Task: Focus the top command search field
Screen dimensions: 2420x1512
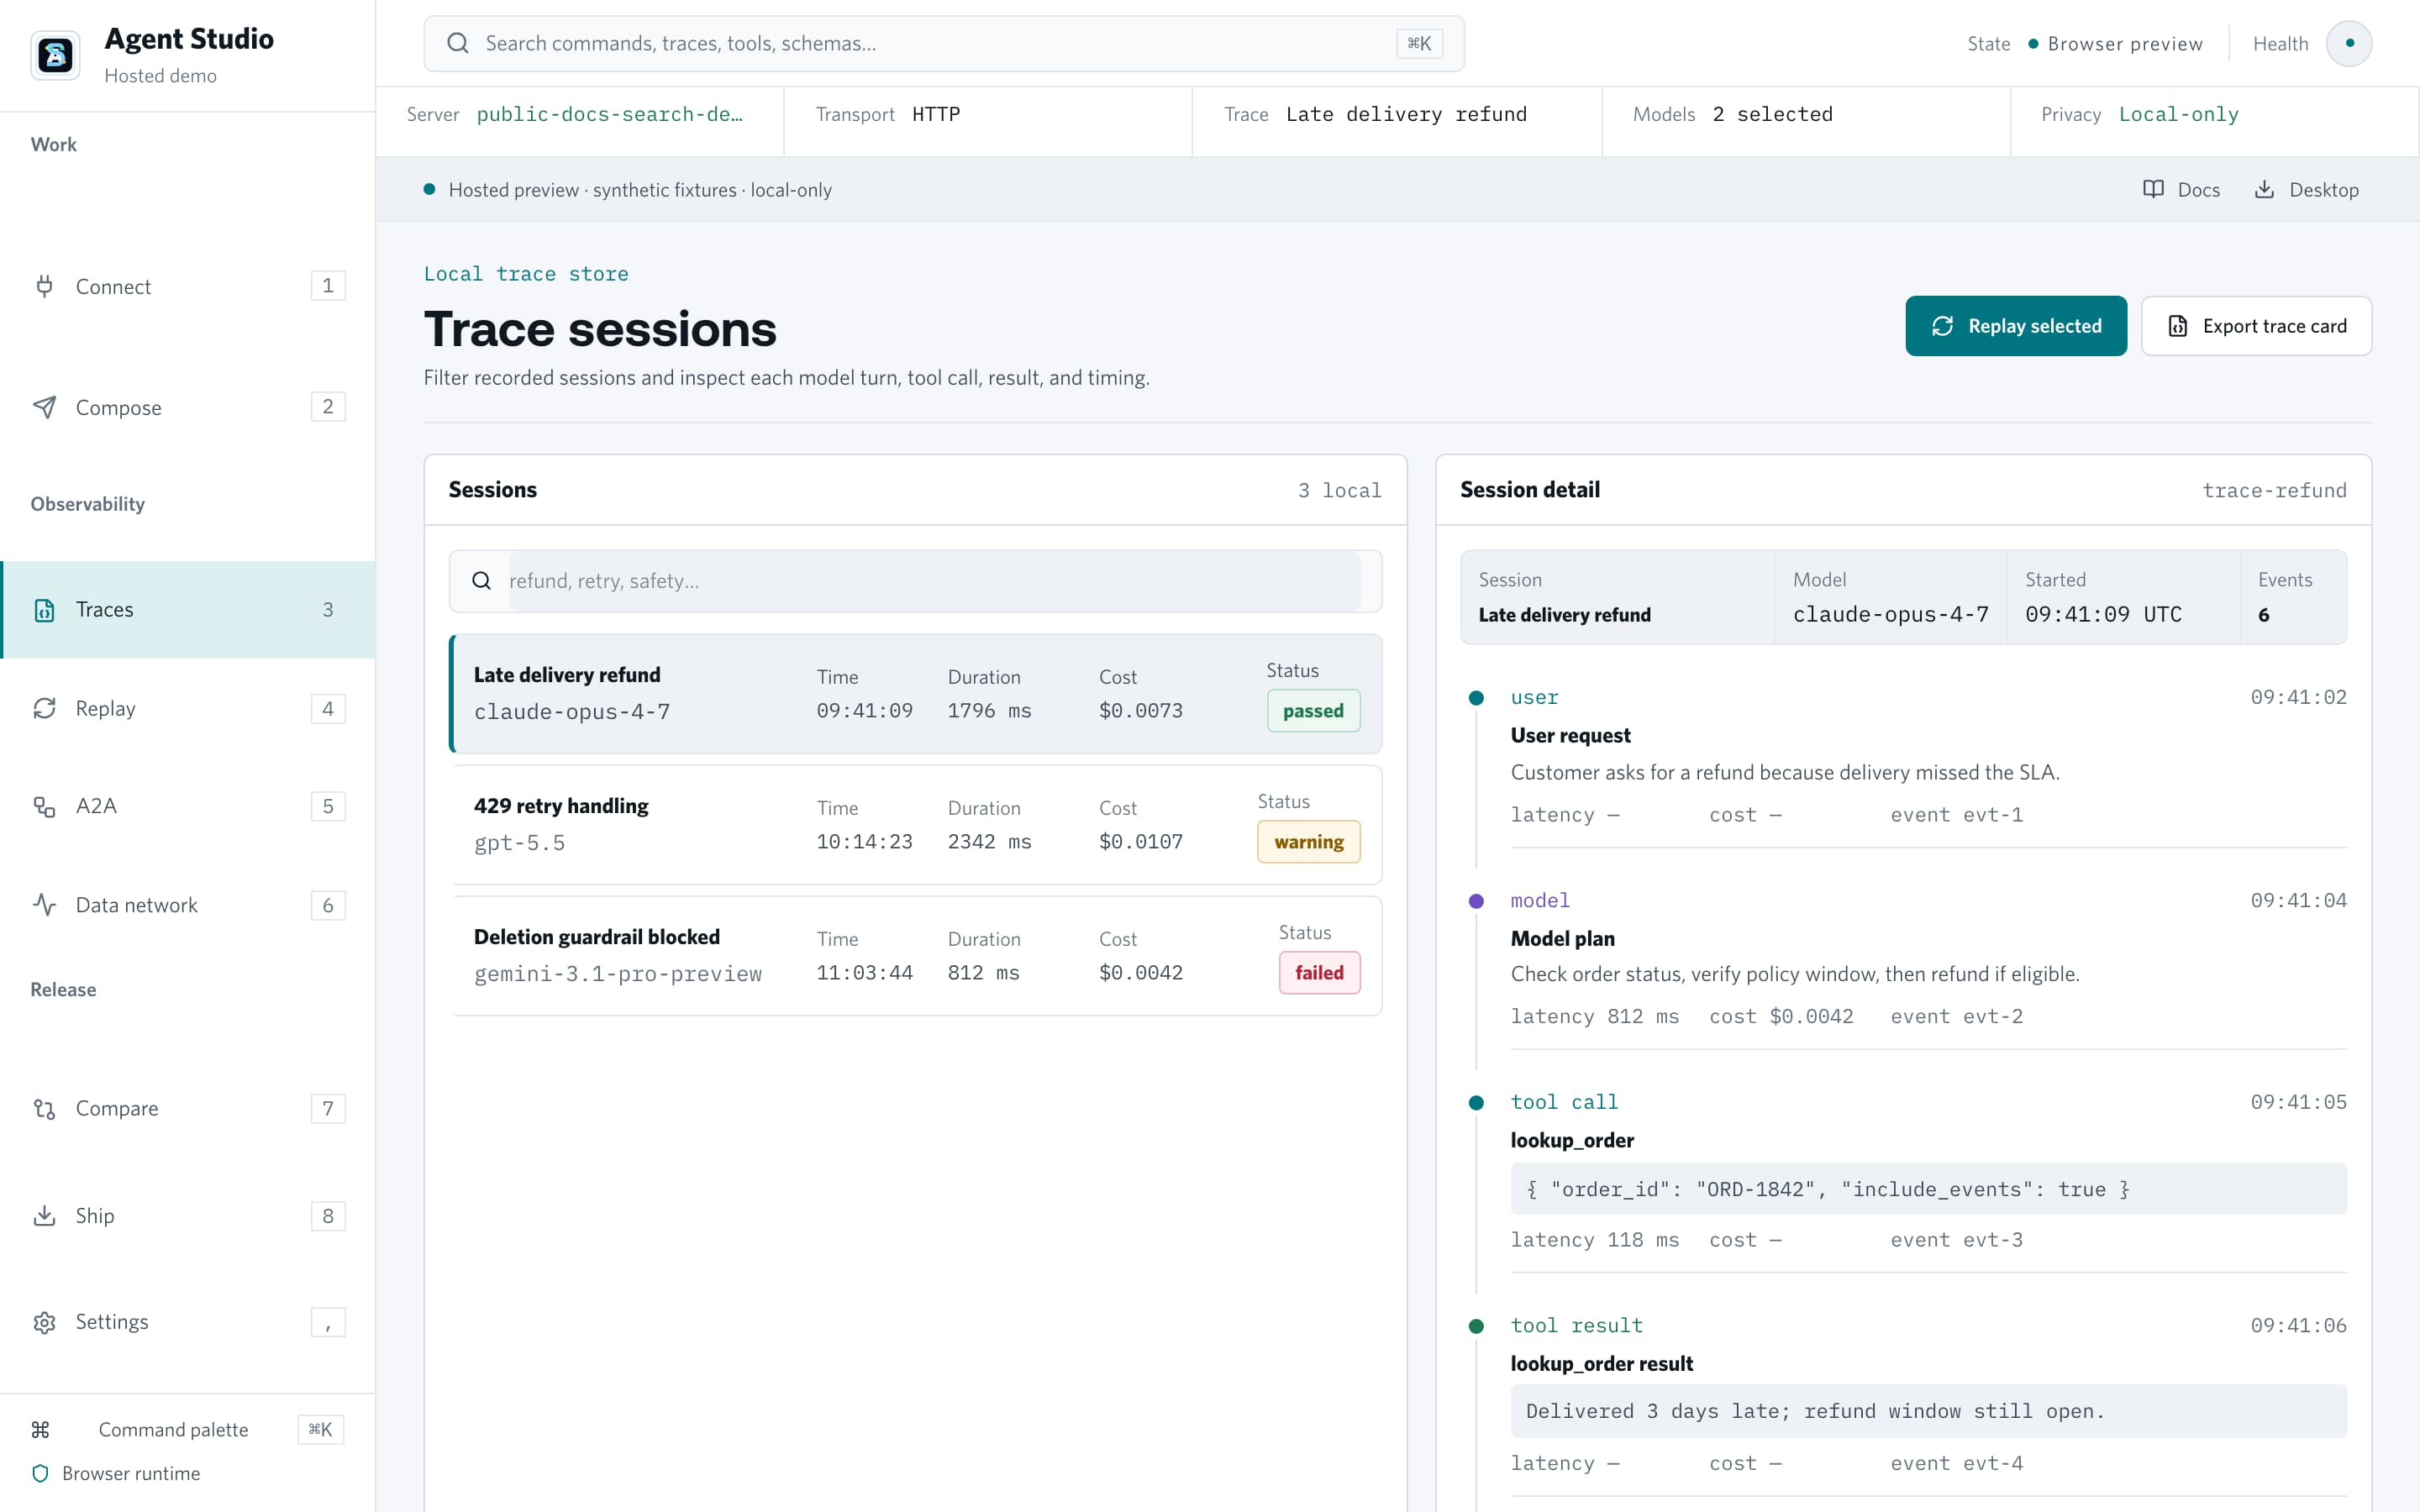Action: click(944, 43)
